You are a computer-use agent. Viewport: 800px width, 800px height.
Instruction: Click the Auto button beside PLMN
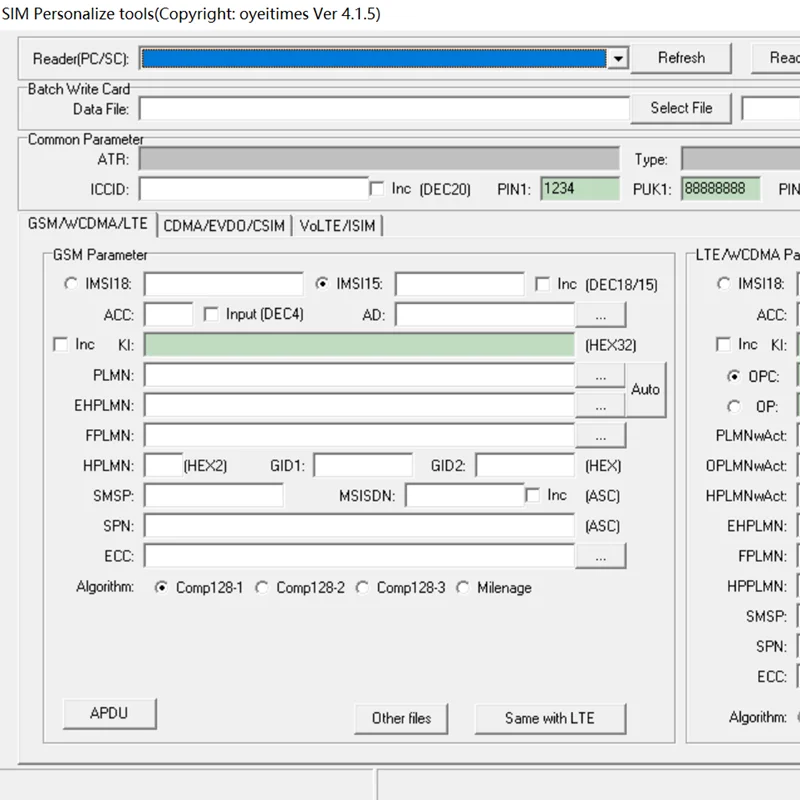(x=646, y=389)
